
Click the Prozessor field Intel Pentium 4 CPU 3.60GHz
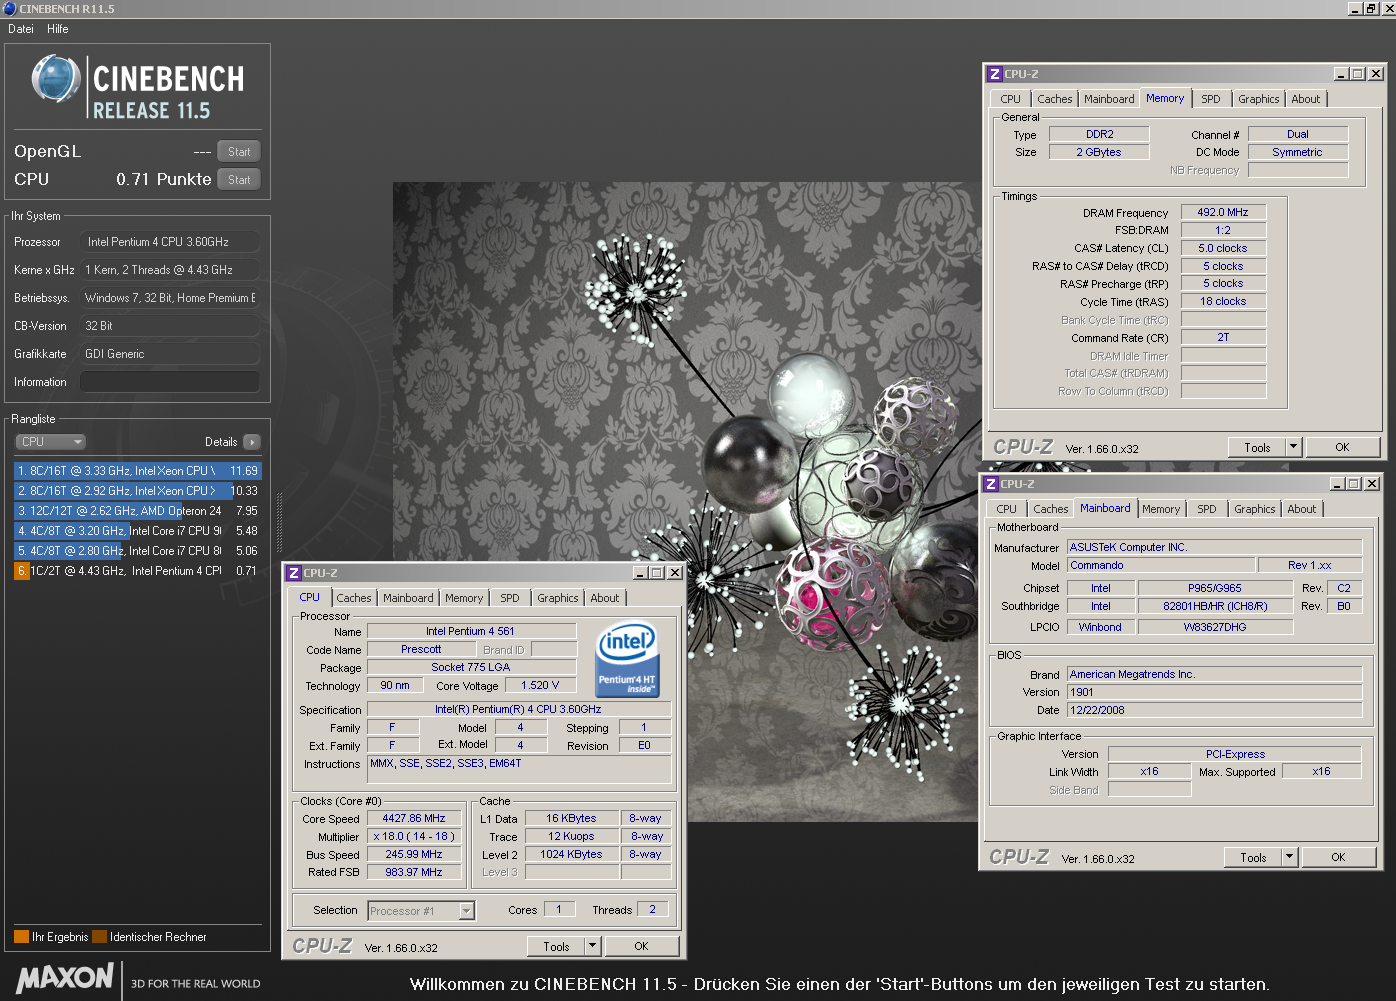point(170,242)
